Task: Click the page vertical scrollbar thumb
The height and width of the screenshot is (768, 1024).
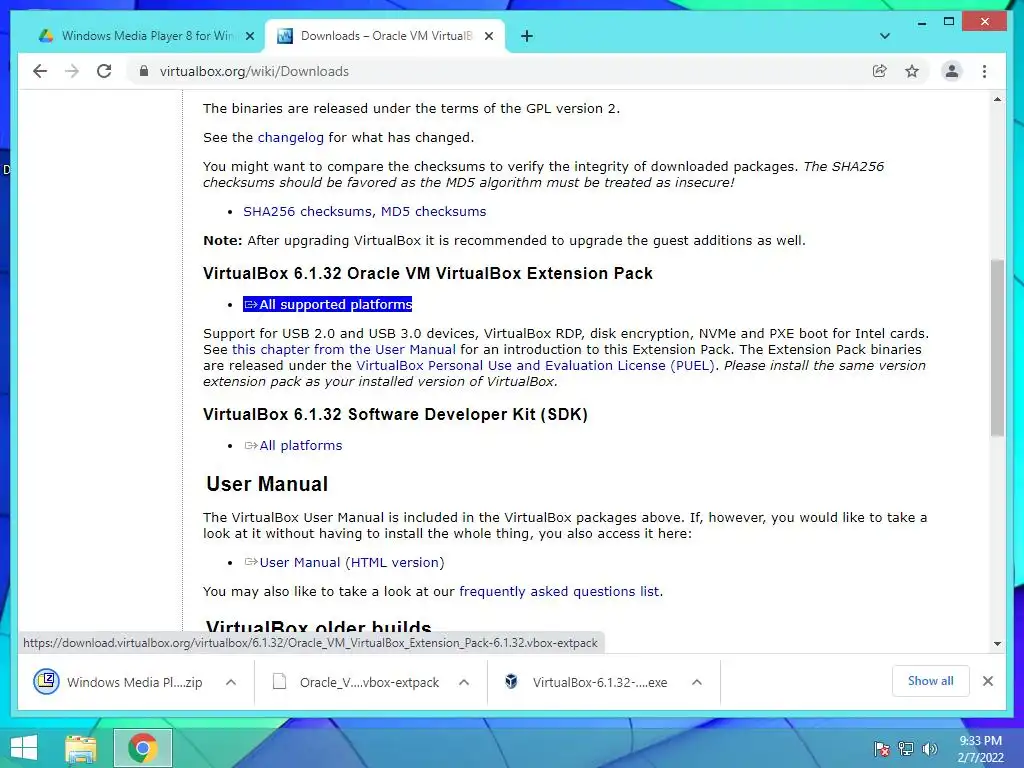Action: (997, 347)
